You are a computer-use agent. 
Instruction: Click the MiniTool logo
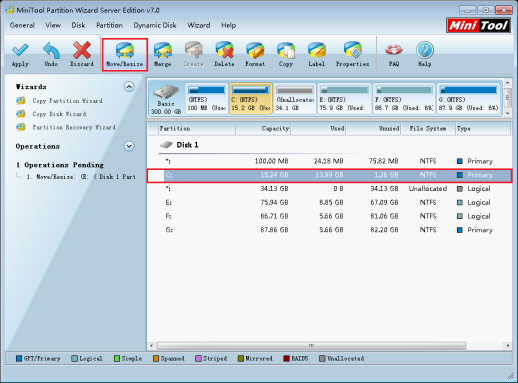tap(478, 25)
